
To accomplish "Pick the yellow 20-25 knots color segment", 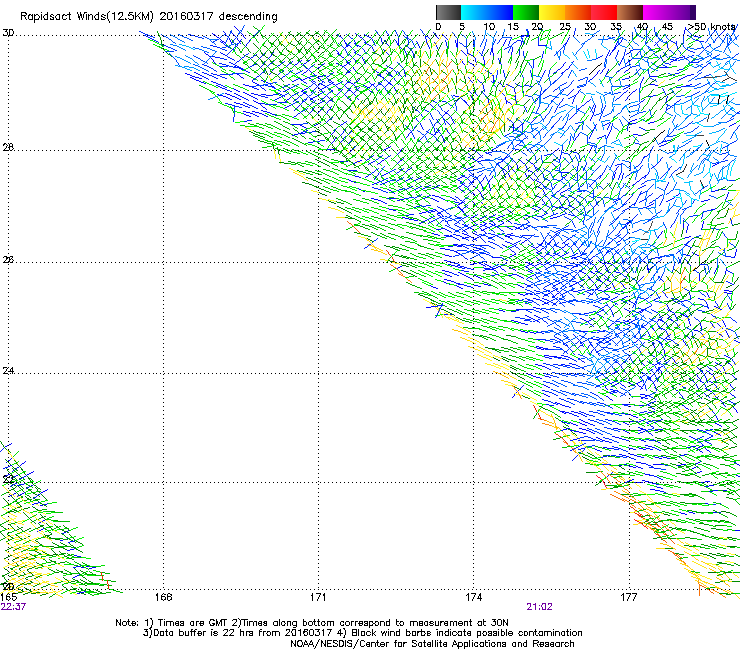I will (552, 12).
